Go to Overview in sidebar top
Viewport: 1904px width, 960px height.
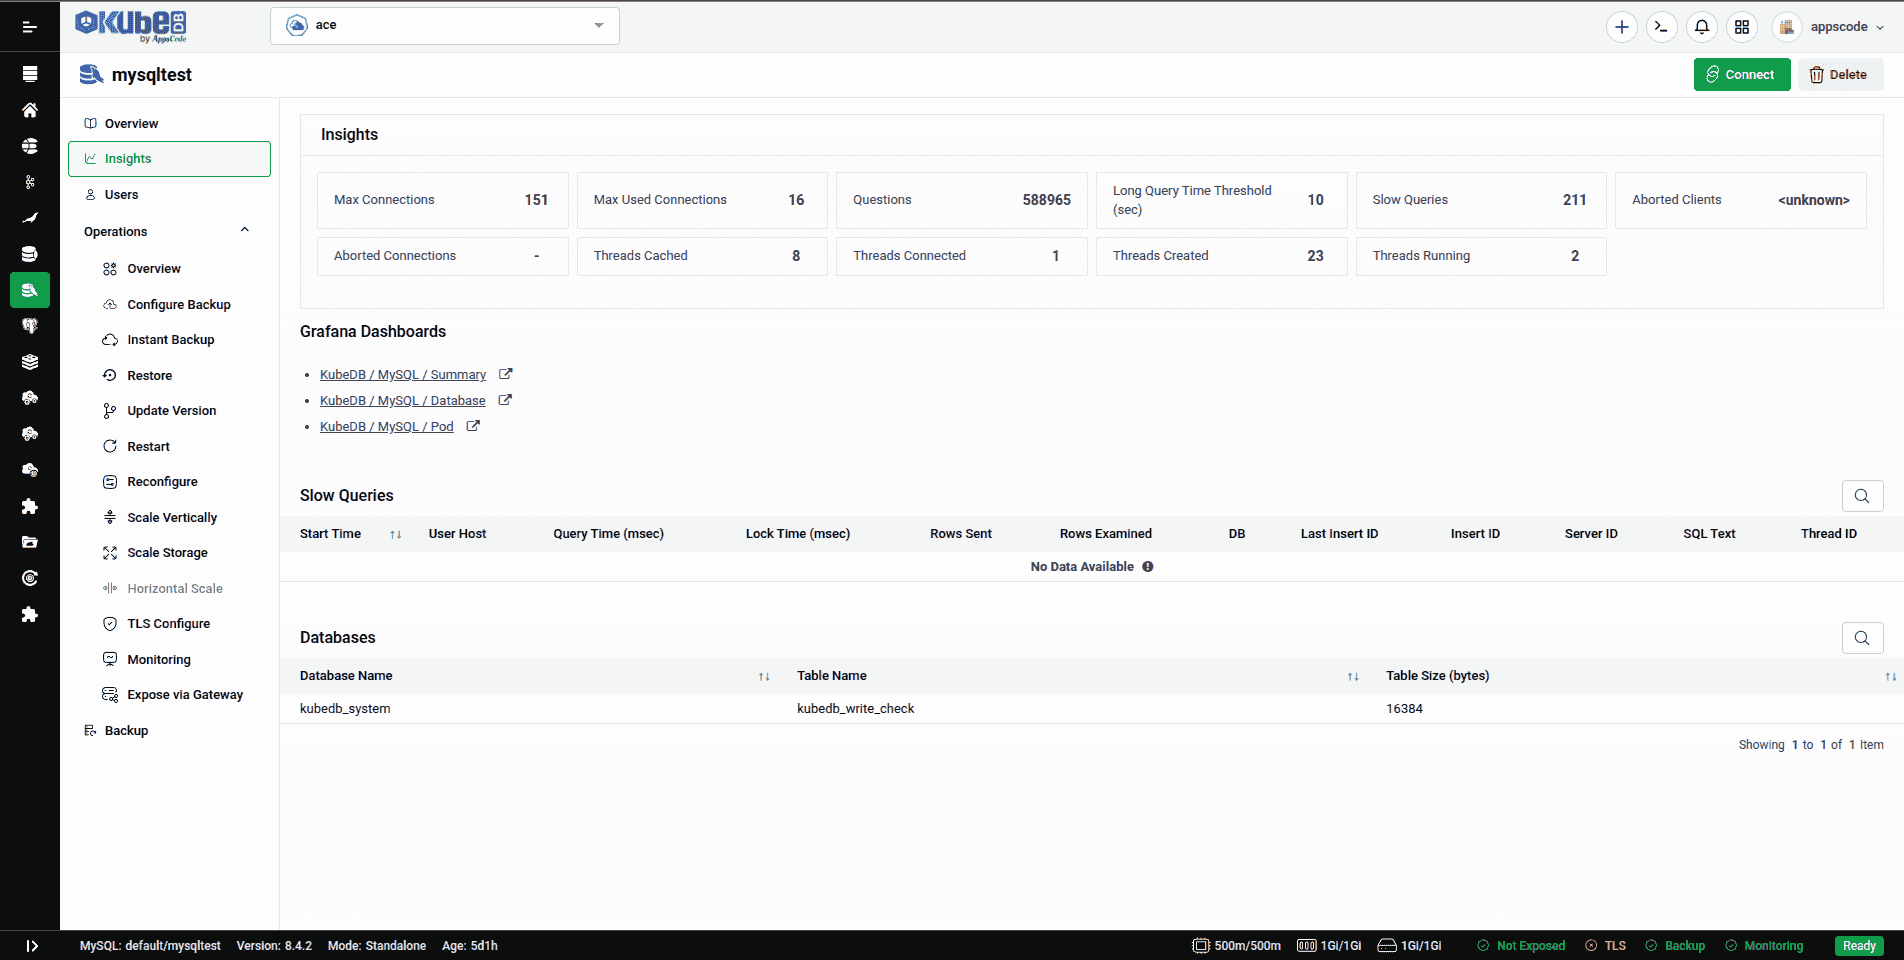(x=170, y=124)
